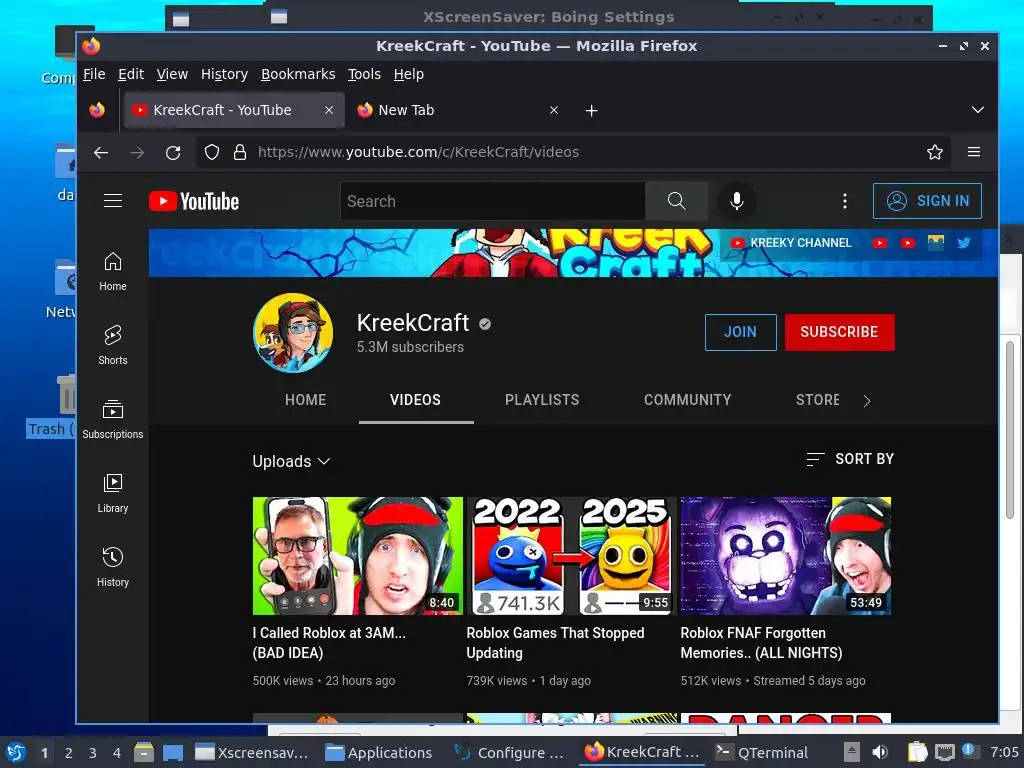
Task: Click the show desktop icon in the taskbar
Action: tap(172, 752)
